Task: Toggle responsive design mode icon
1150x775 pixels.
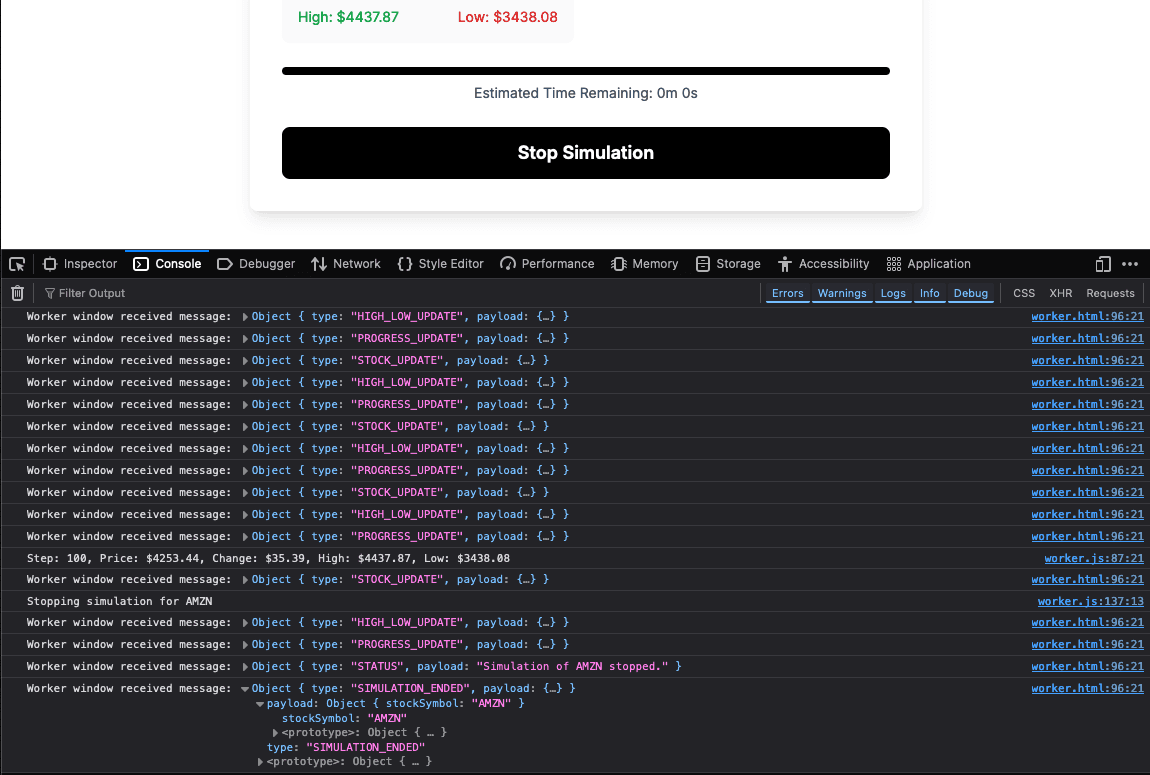Action: point(1103,264)
